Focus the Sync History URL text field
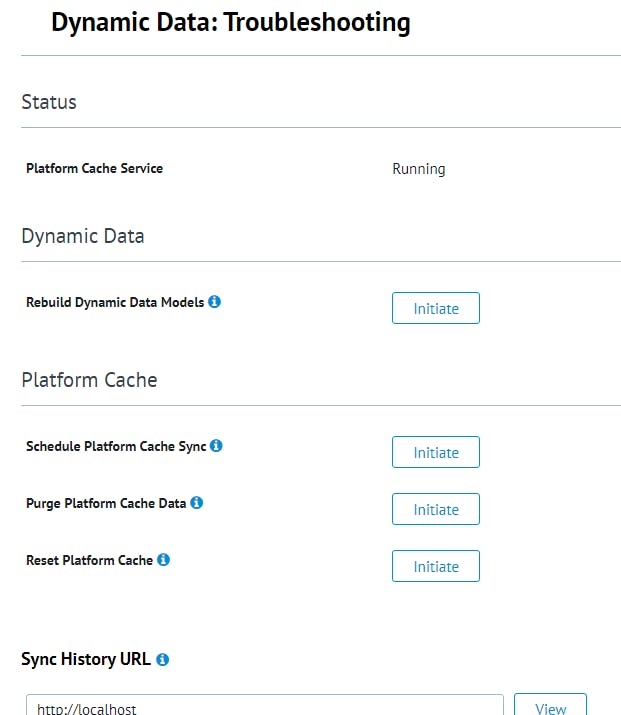 (x=264, y=707)
